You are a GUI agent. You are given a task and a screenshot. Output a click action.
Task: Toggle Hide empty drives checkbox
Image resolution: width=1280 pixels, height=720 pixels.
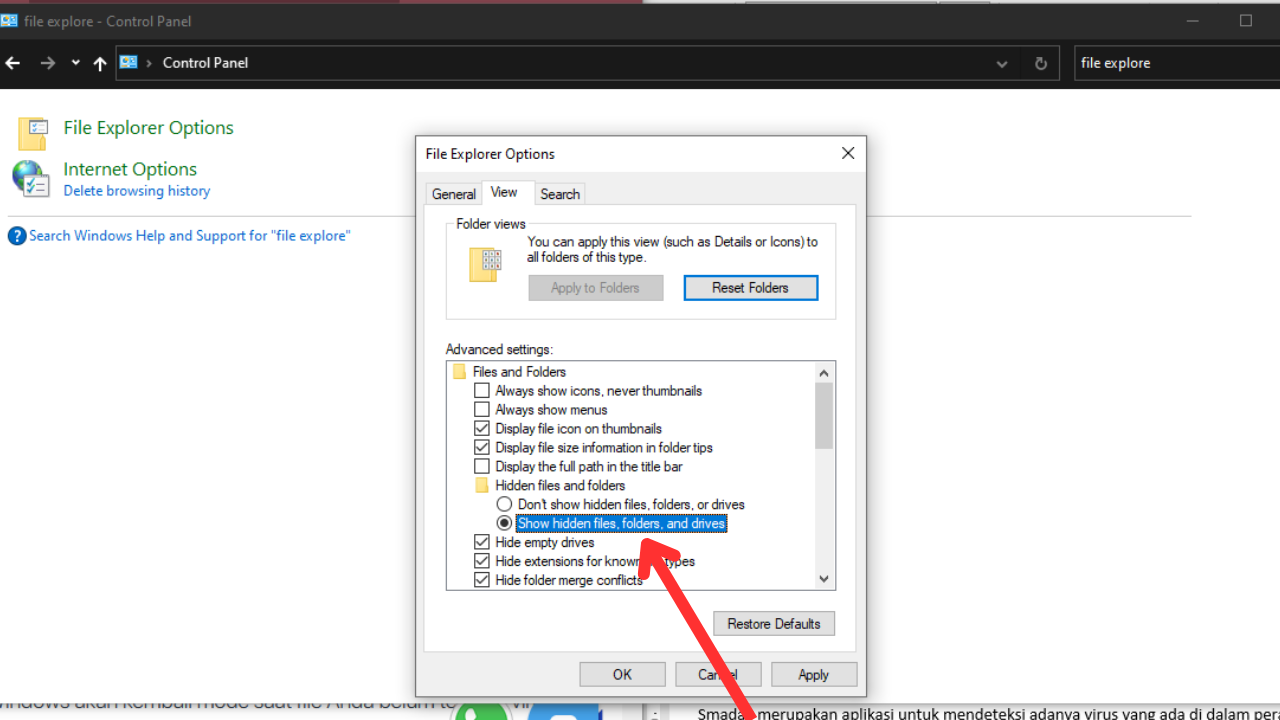[482, 543]
